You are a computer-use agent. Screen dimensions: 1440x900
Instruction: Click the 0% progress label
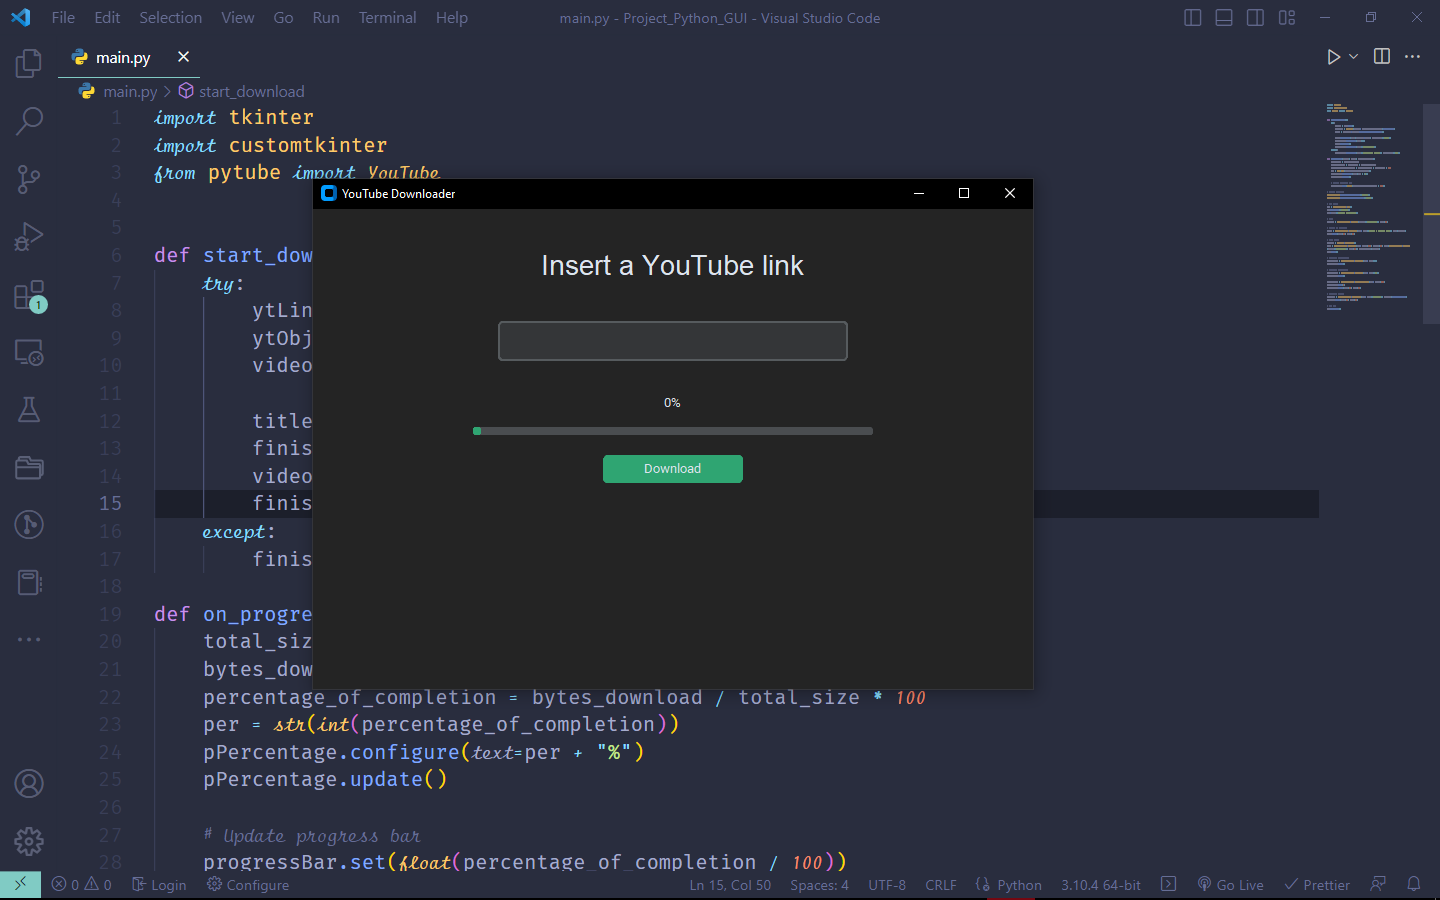click(672, 403)
